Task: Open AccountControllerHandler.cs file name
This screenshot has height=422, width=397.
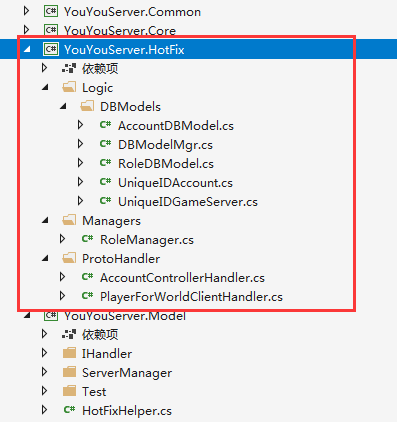Action: pos(182,278)
